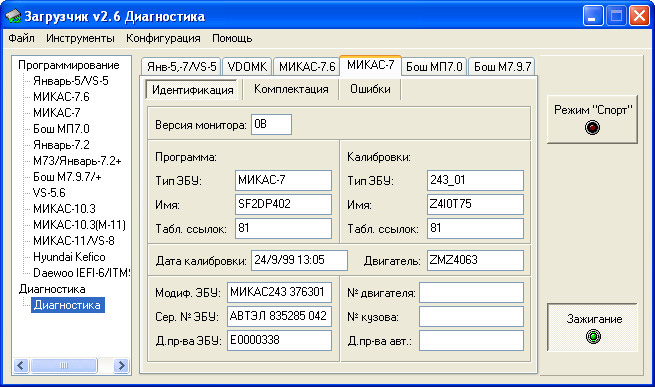Click the Диагностика parent tree node
655x387 pixels.
coord(52,289)
